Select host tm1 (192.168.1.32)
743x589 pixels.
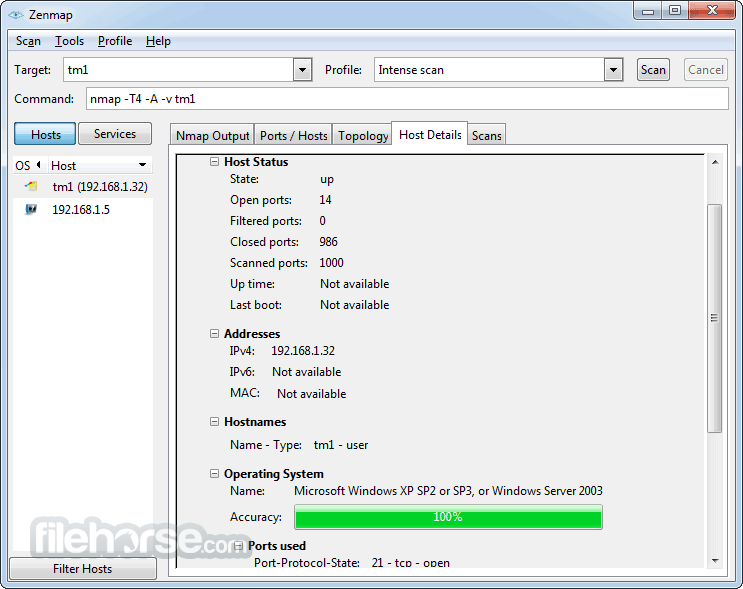pos(82,187)
